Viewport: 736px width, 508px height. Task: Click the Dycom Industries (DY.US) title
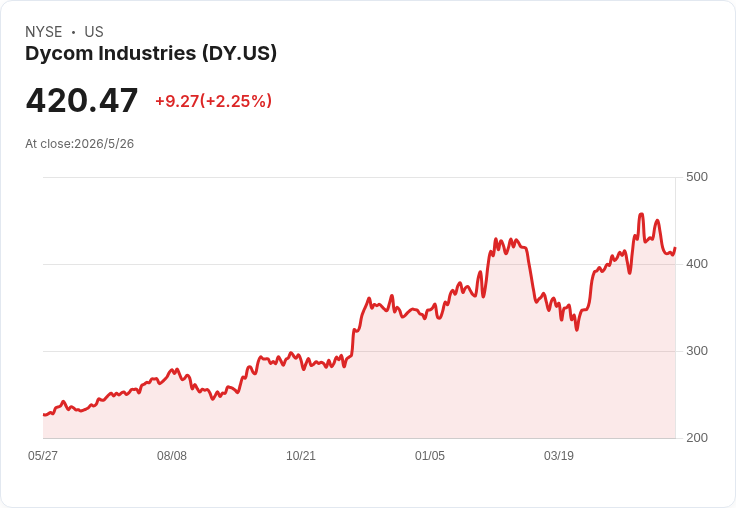(x=151, y=53)
